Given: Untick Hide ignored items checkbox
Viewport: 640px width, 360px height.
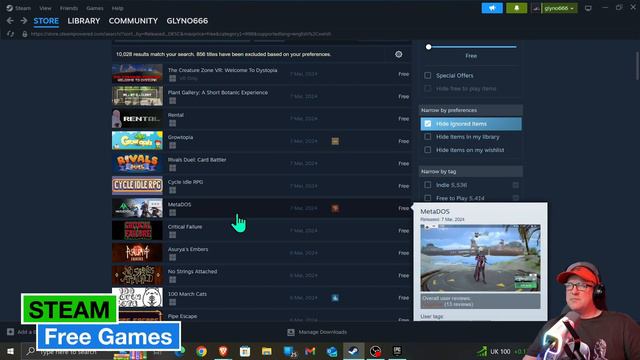Looking at the screenshot, I should click(427, 124).
